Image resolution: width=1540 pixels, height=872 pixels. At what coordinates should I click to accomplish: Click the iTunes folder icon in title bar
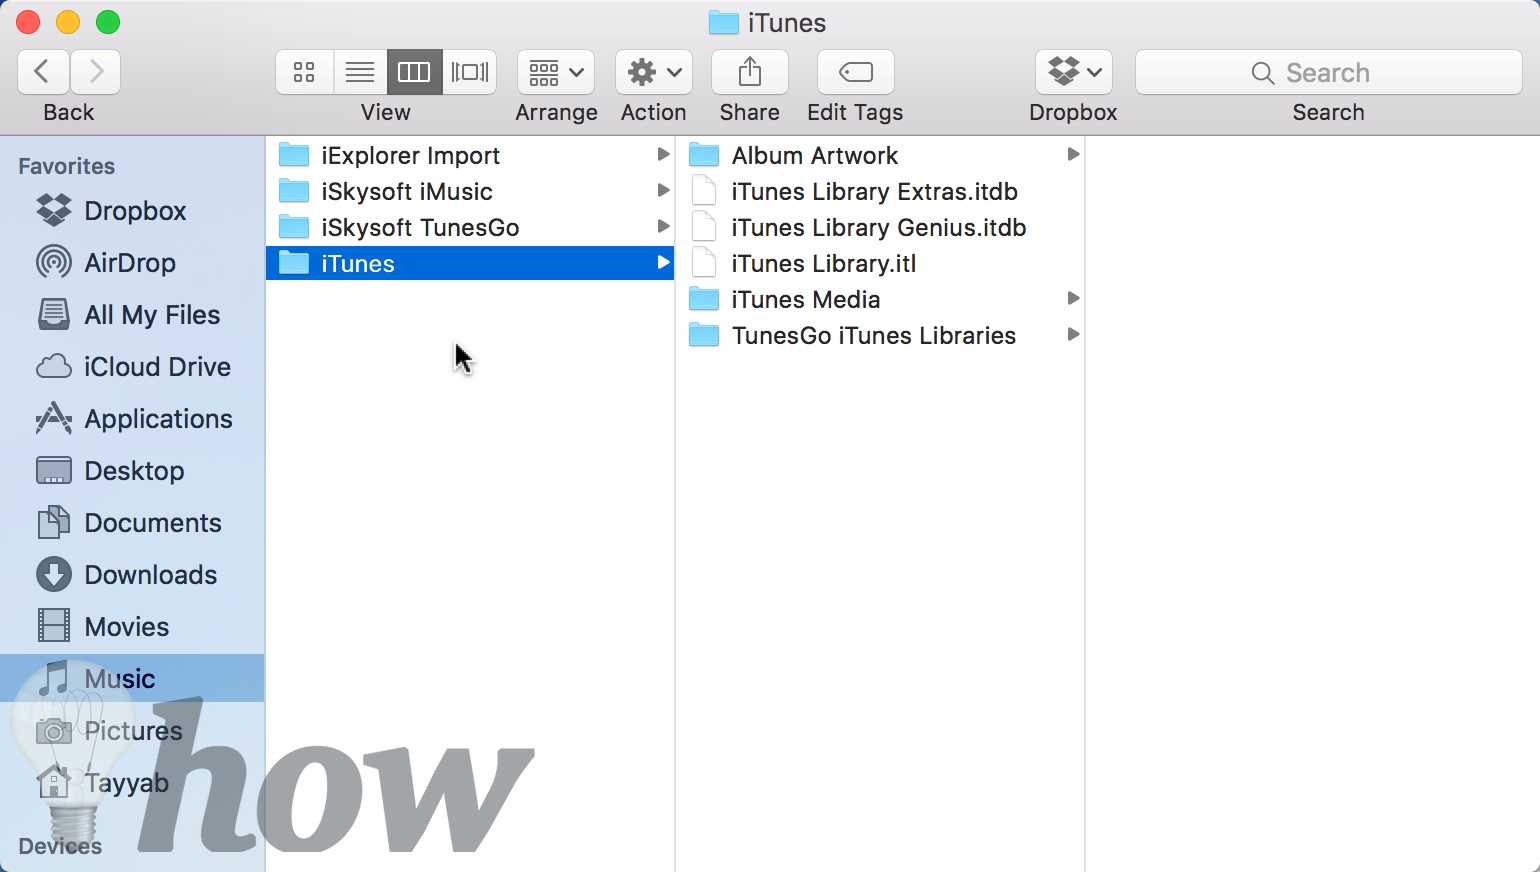pos(724,22)
